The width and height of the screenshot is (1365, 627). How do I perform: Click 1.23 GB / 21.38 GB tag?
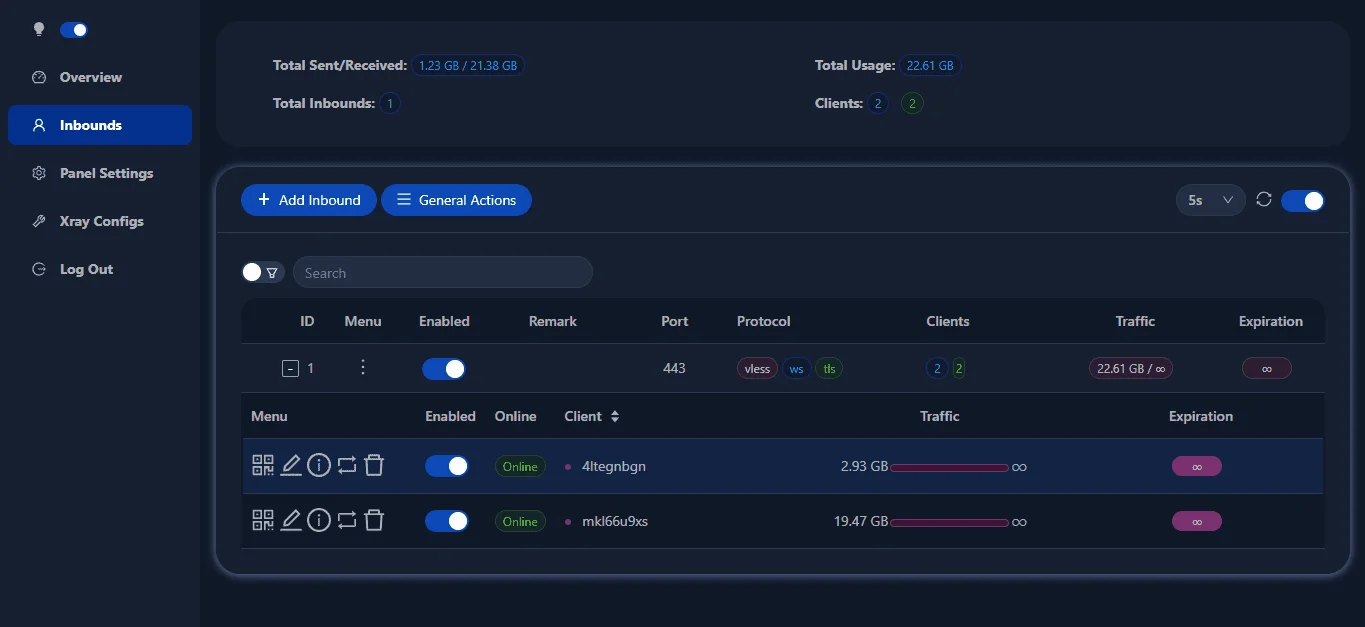(468, 65)
